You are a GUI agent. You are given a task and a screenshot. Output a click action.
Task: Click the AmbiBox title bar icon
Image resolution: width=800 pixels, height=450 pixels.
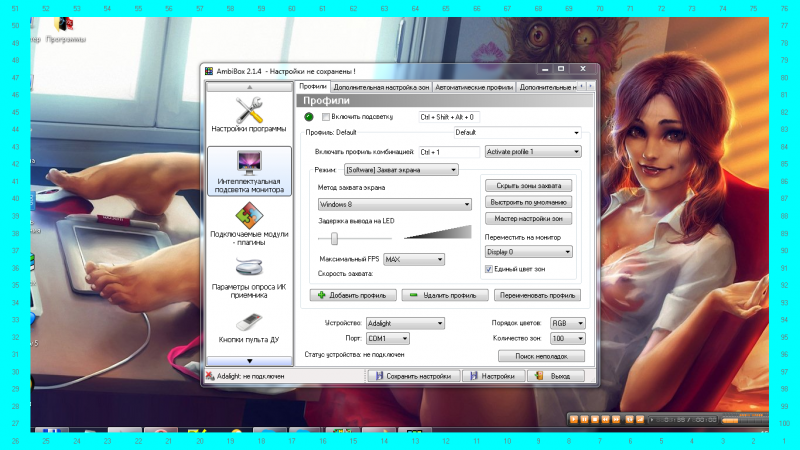[209, 71]
